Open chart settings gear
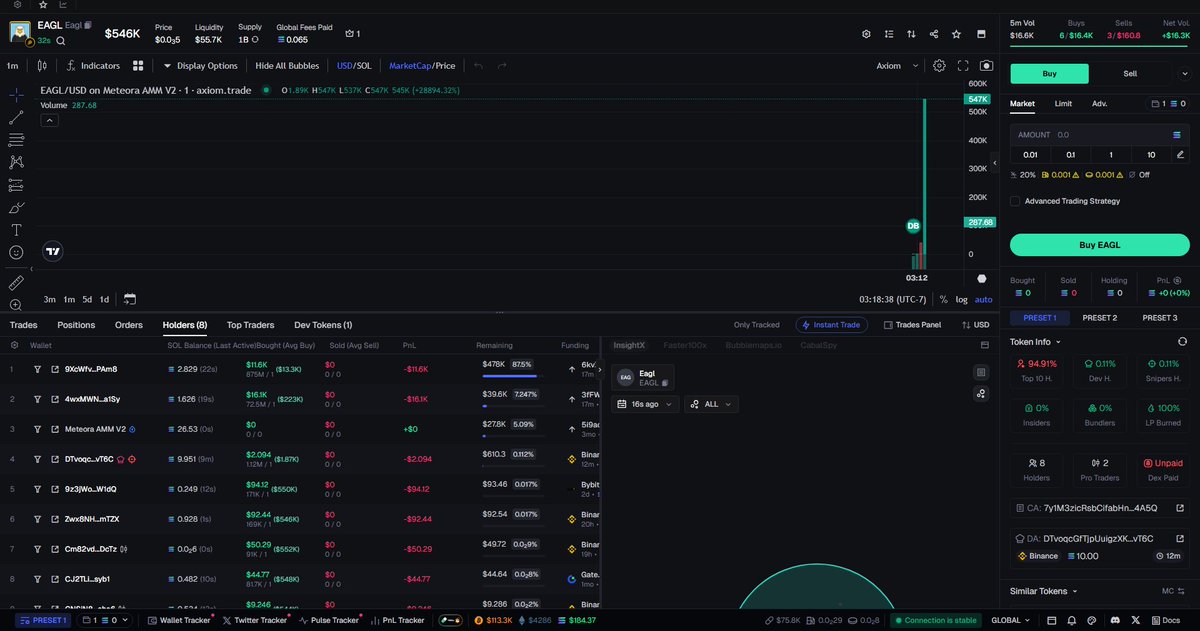 click(x=939, y=66)
